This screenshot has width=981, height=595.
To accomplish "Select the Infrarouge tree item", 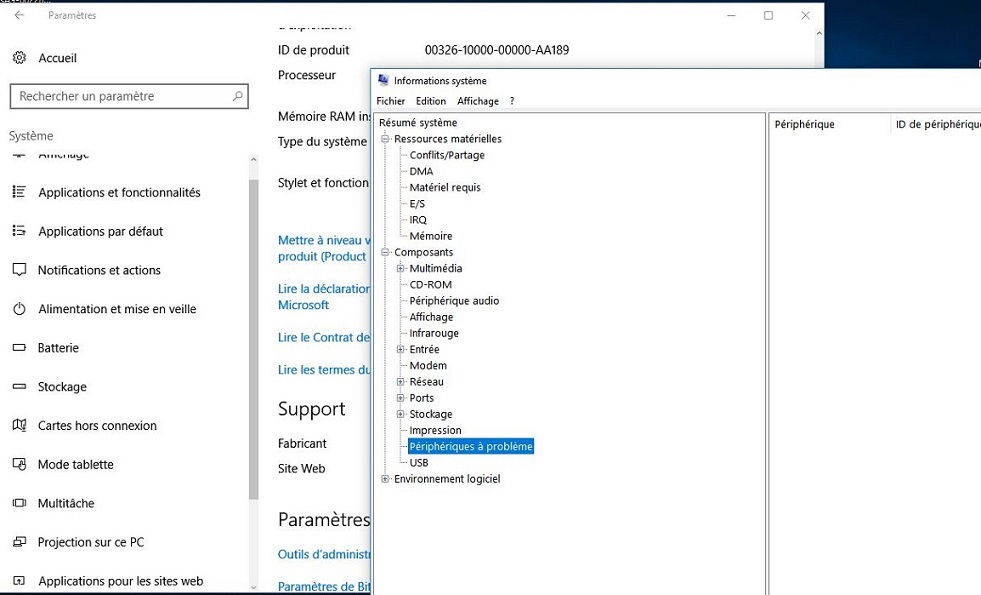I will (x=434, y=333).
